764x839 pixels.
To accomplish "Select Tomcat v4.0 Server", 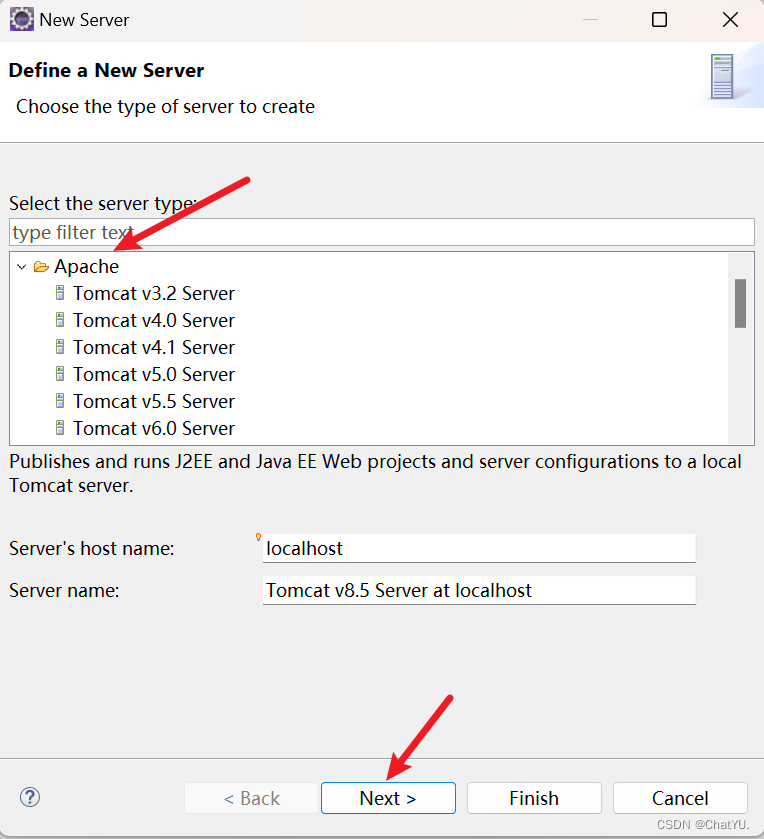I will point(154,320).
